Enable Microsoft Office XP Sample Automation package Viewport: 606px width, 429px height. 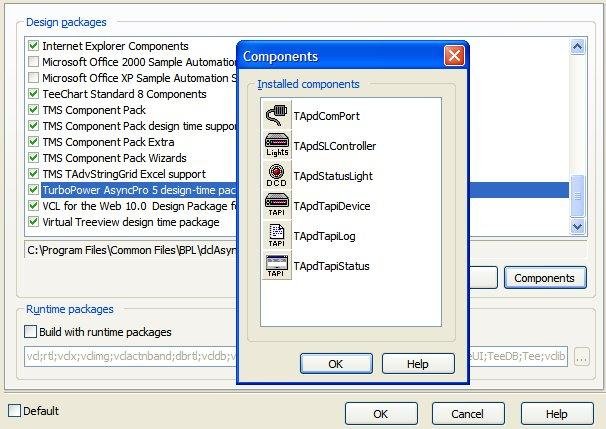[34, 78]
